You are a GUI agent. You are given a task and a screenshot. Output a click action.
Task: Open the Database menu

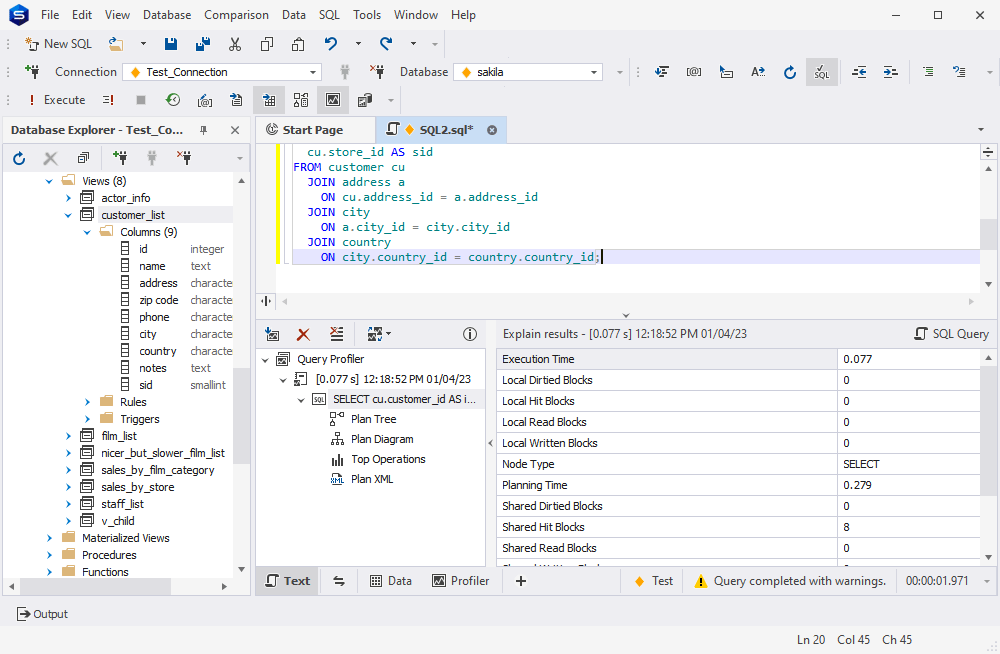[166, 14]
